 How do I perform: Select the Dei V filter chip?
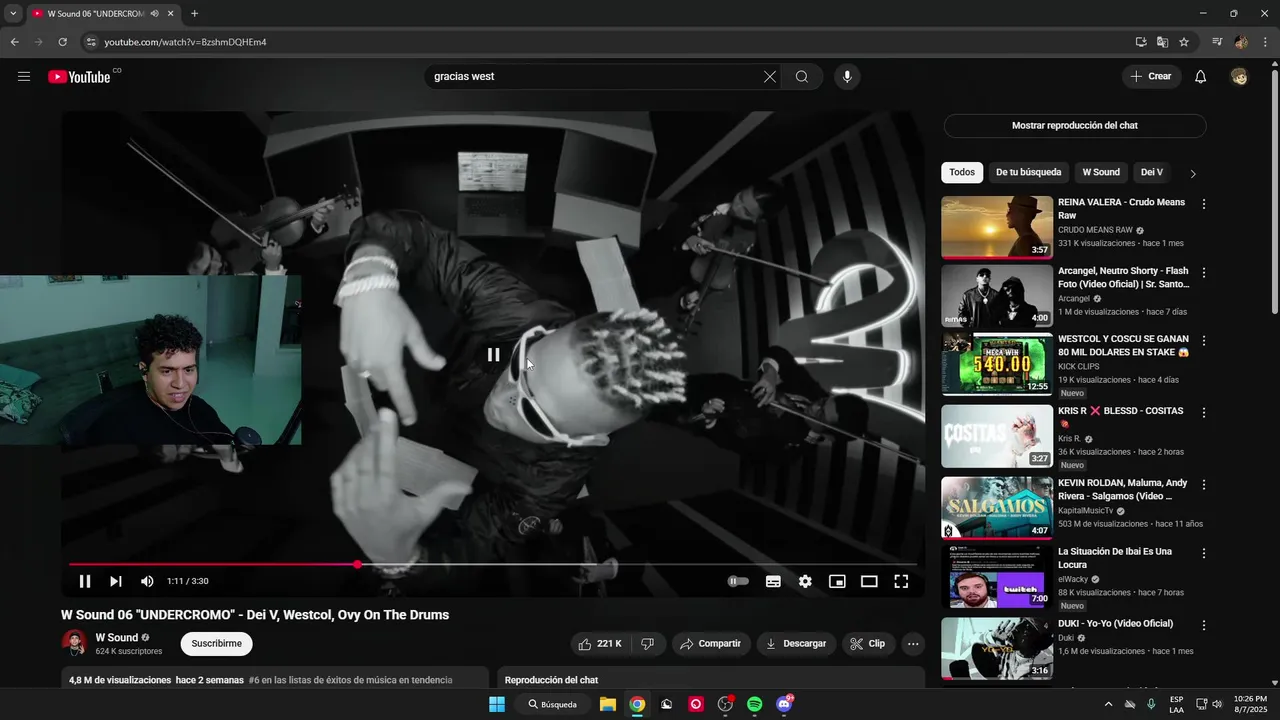pos(1152,173)
